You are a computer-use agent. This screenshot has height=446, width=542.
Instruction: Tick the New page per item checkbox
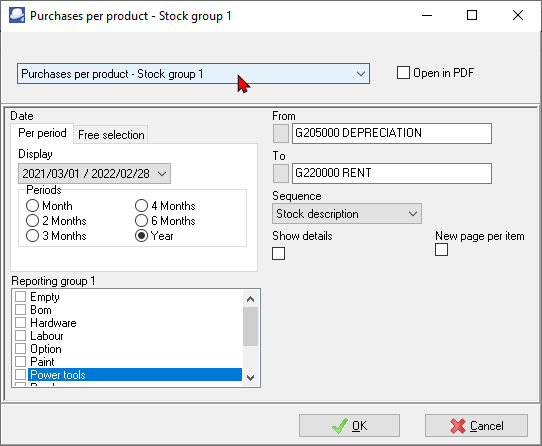pos(441,250)
